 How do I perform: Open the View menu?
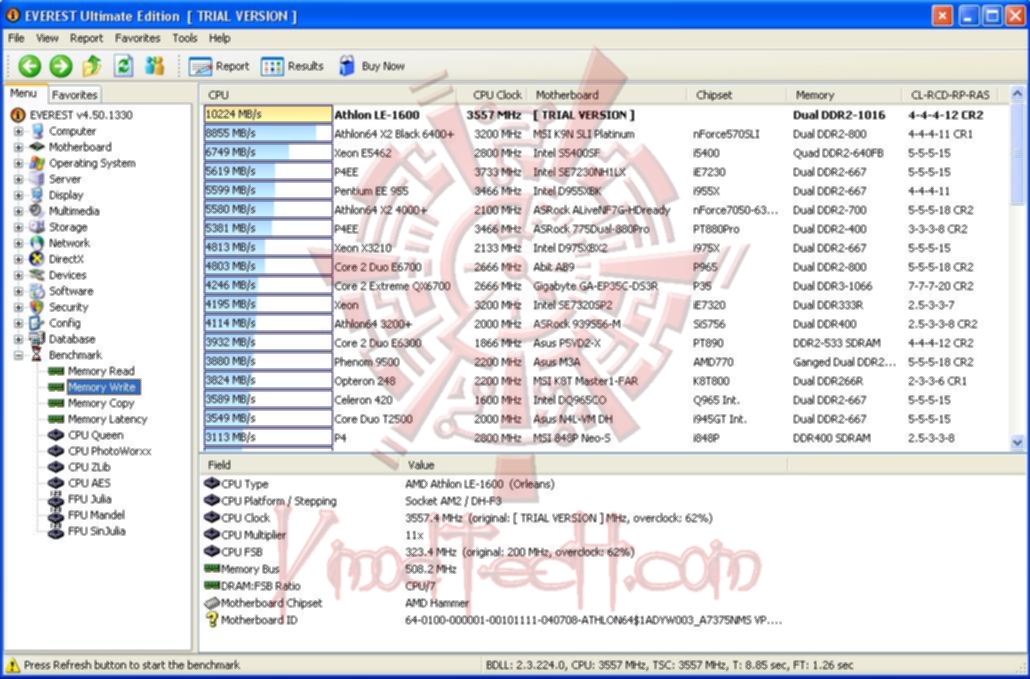point(47,38)
